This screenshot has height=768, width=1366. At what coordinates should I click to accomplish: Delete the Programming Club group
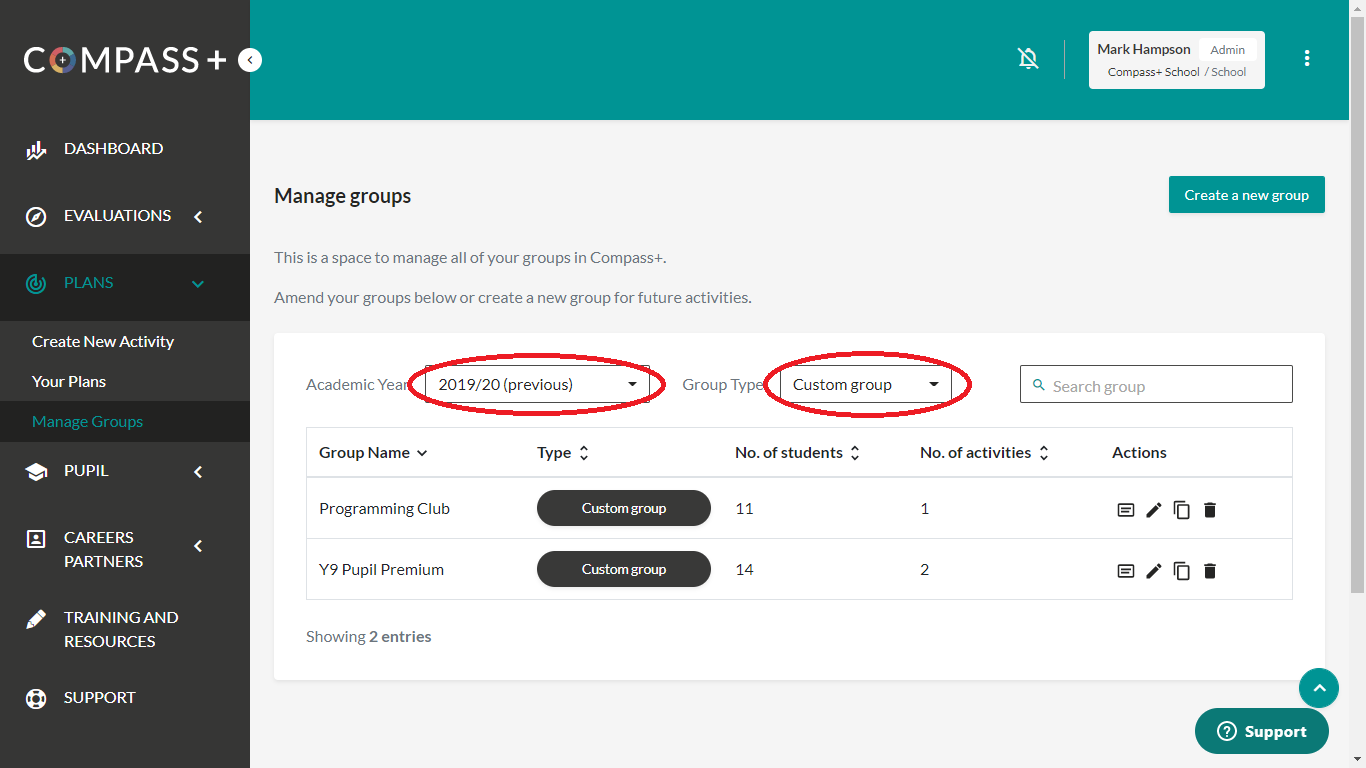[x=1210, y=510]
